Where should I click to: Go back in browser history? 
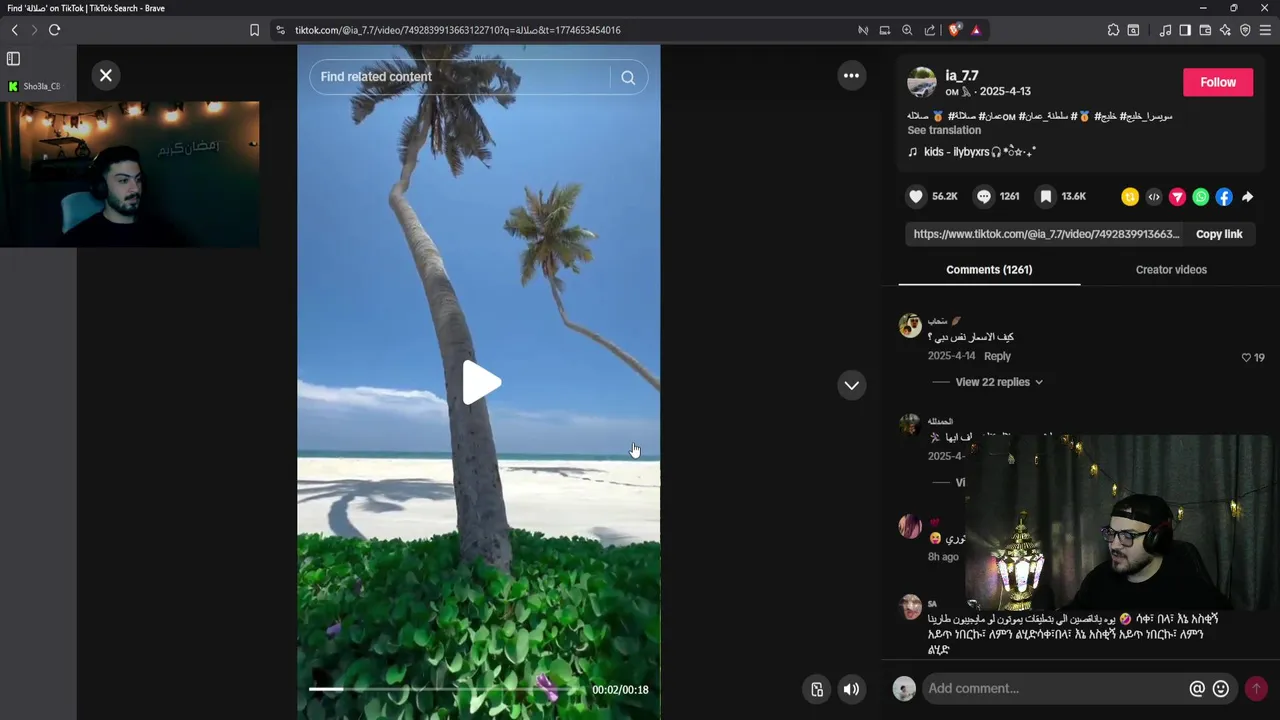pyautogui.click(x=14, y=30)
